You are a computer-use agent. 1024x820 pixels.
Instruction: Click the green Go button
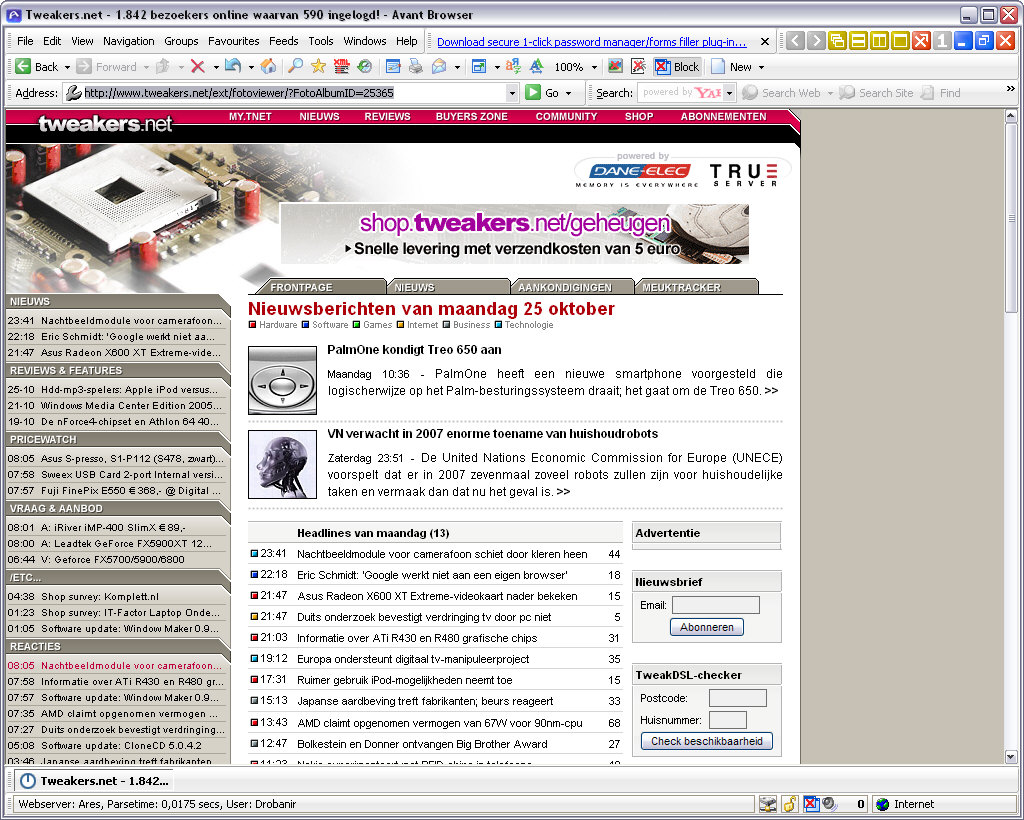pyautogui.click(x=543, y=93)
